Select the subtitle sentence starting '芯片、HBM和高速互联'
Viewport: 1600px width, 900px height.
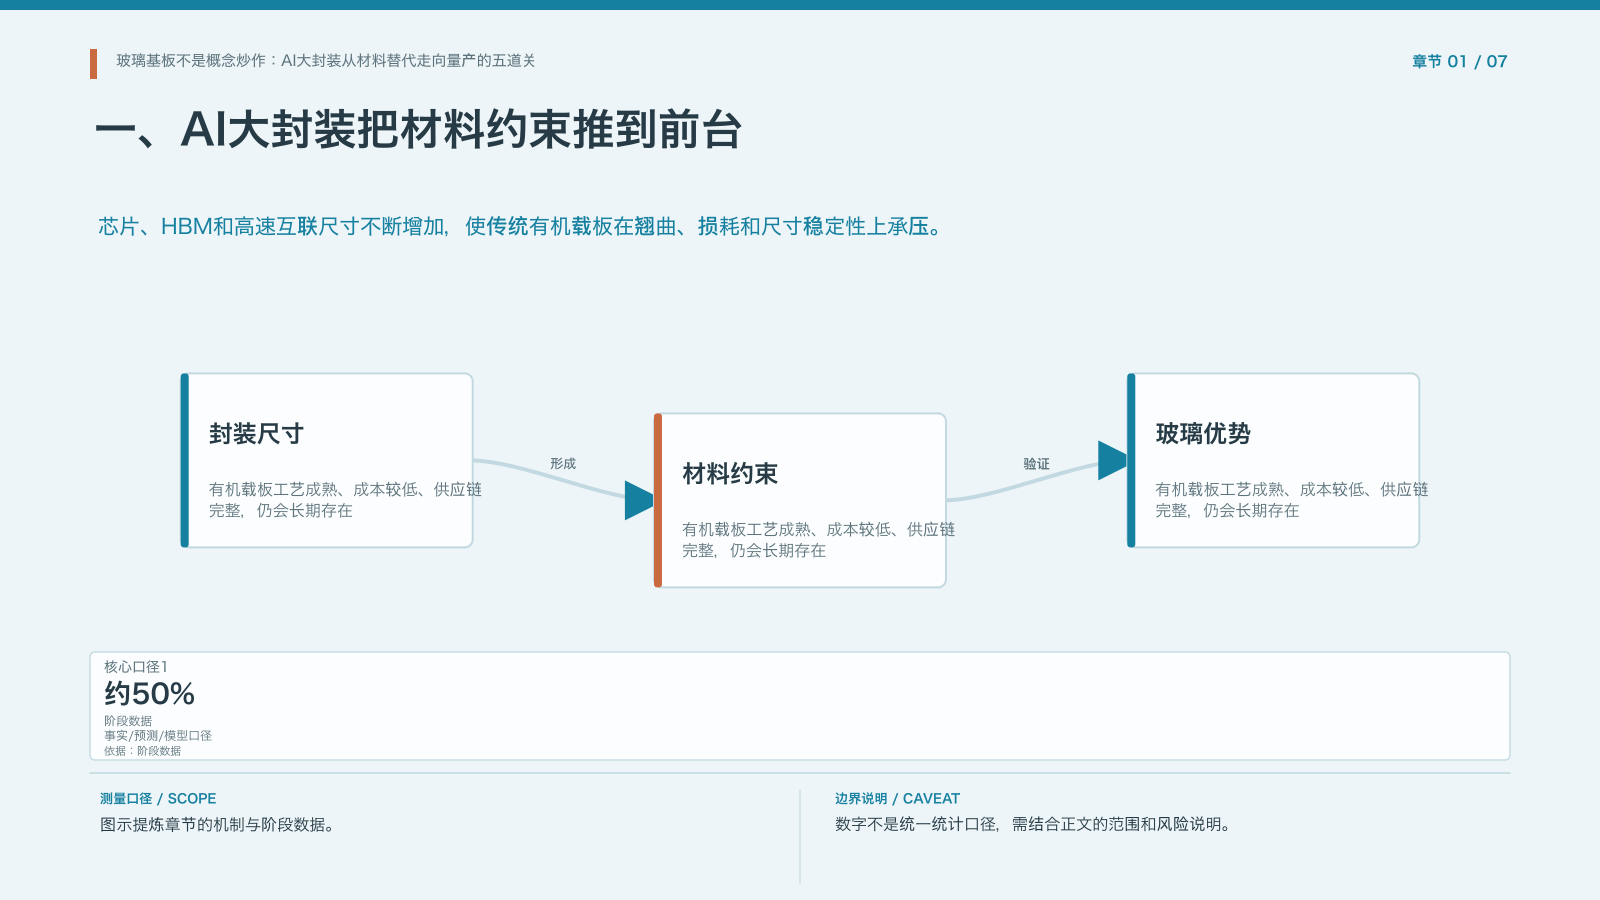pos(520,227)
